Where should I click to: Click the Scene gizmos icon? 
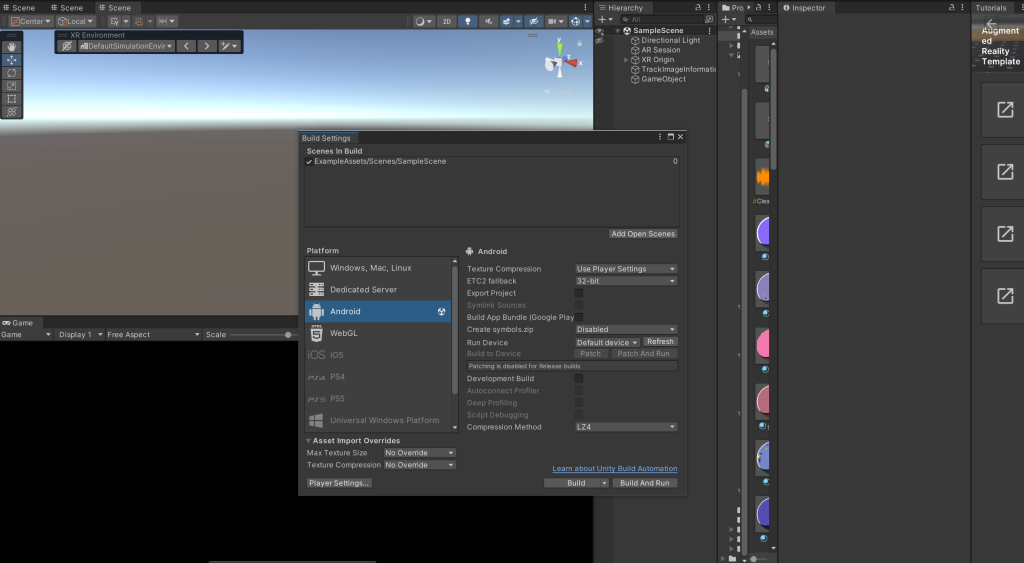[575, 22]
